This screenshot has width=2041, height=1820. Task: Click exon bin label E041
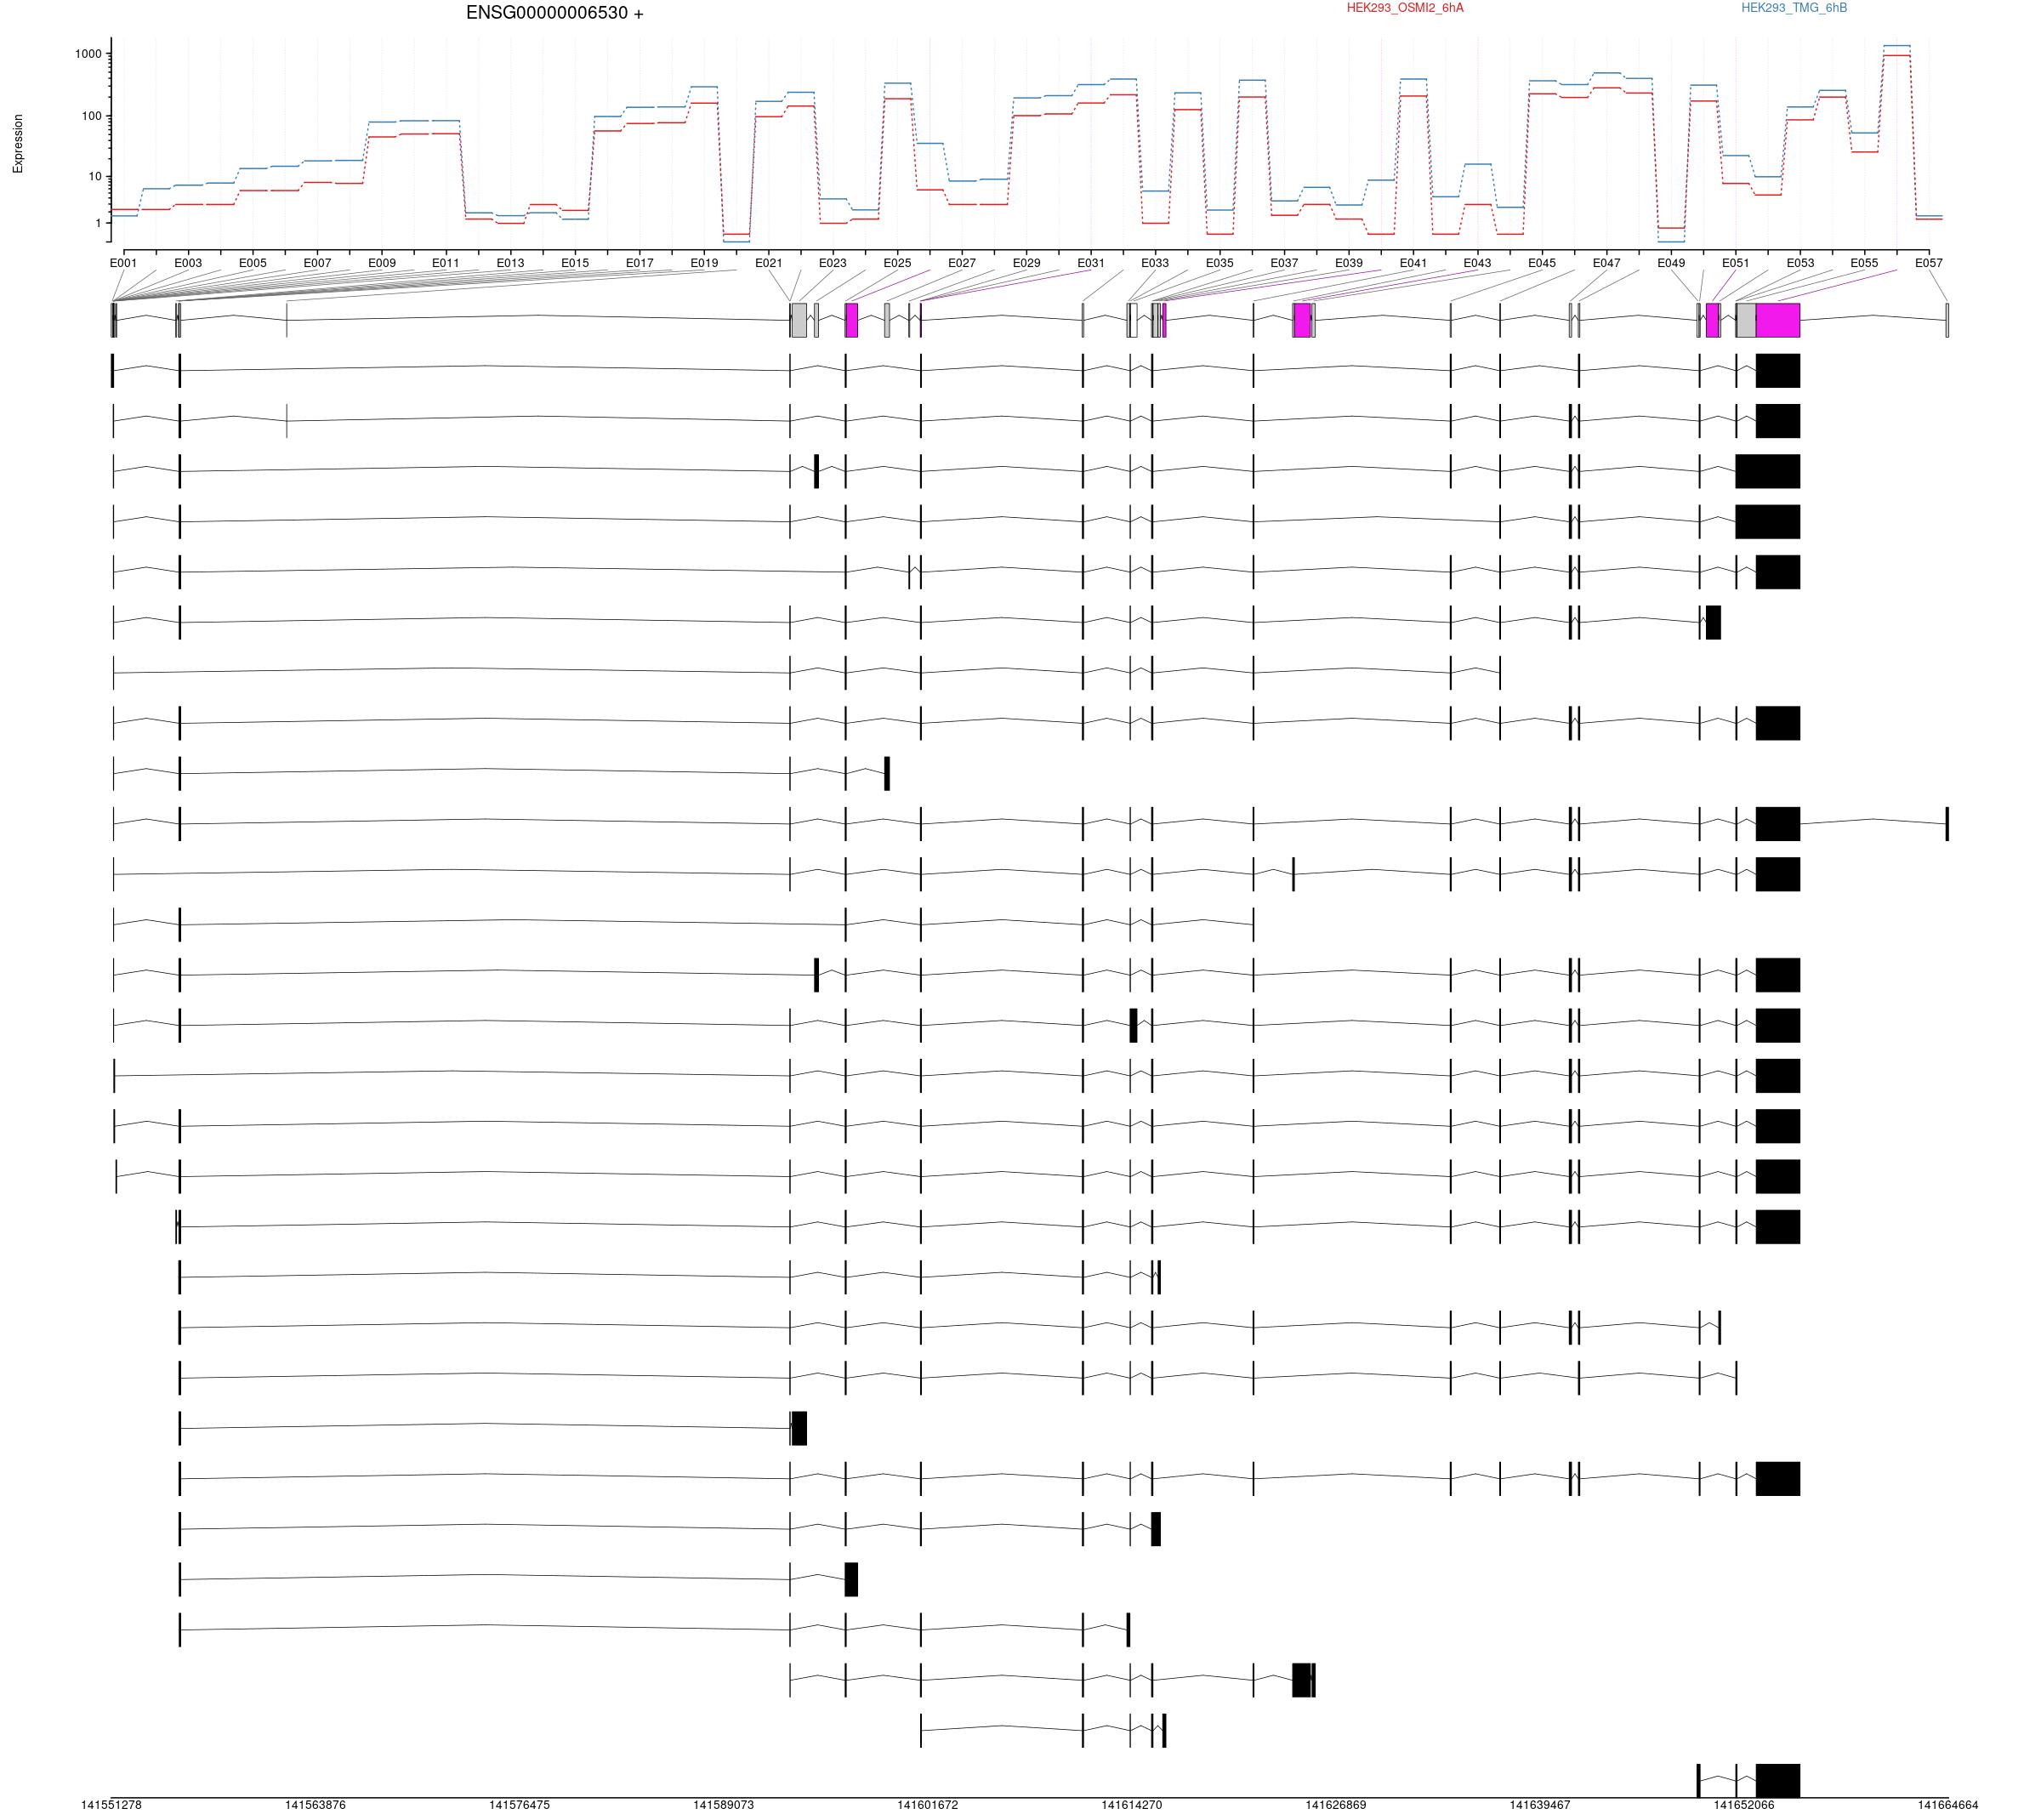tap(1414, 263)
